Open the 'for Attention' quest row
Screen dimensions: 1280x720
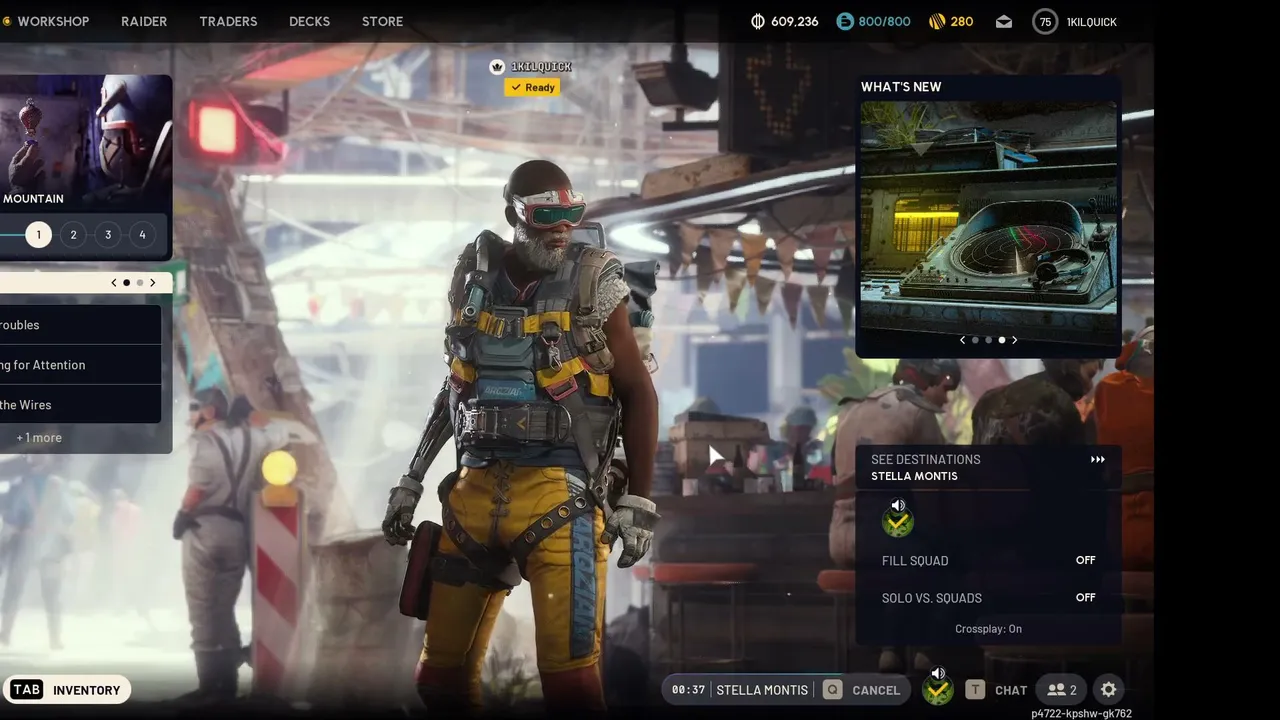80,365
